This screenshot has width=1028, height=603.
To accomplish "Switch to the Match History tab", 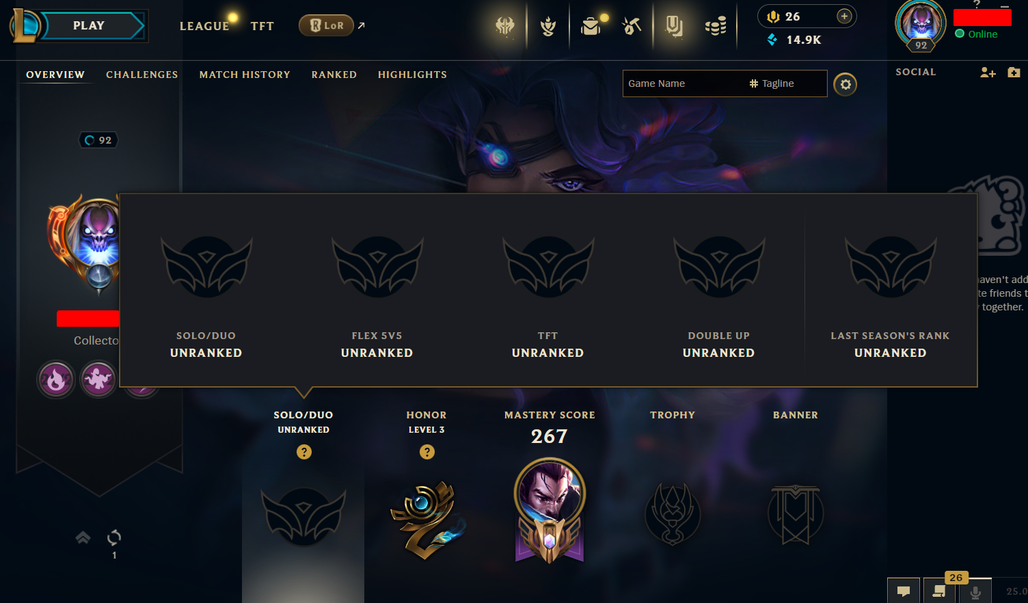I will point(245,75).
